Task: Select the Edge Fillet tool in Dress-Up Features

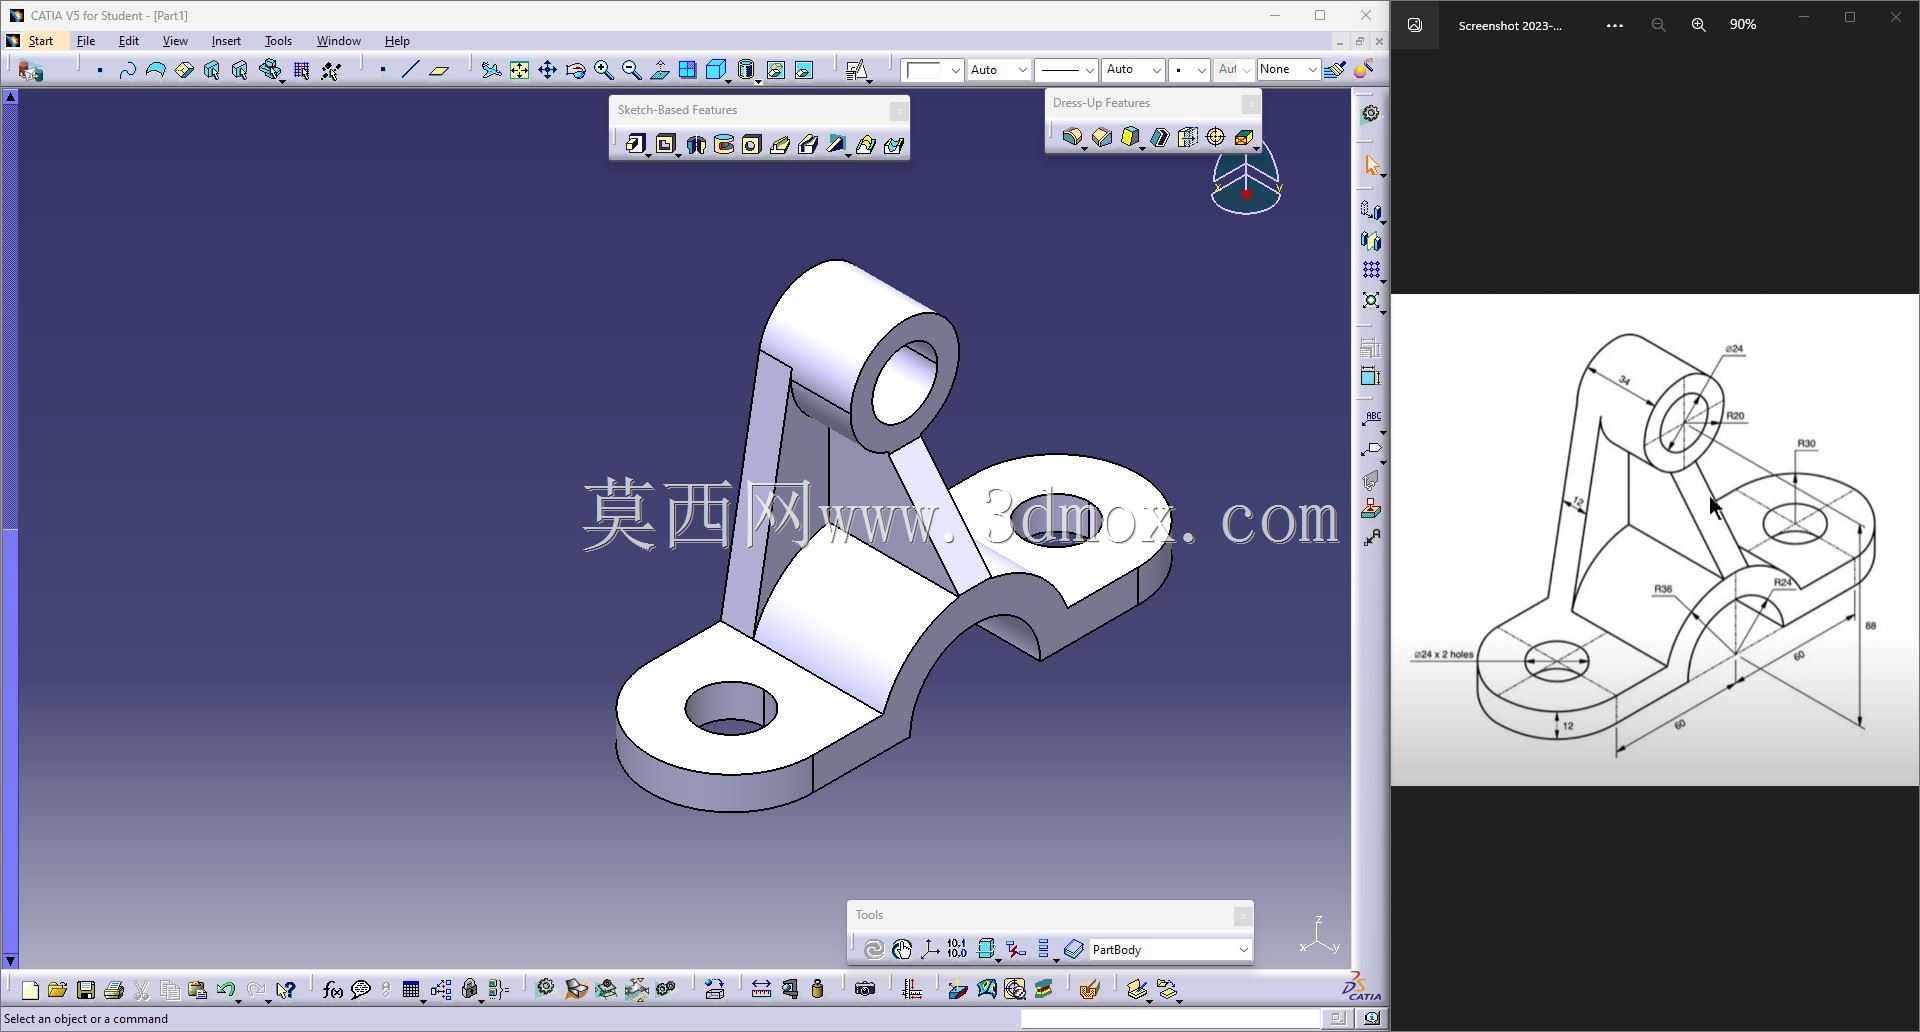Action: (x=1073, y=137)
